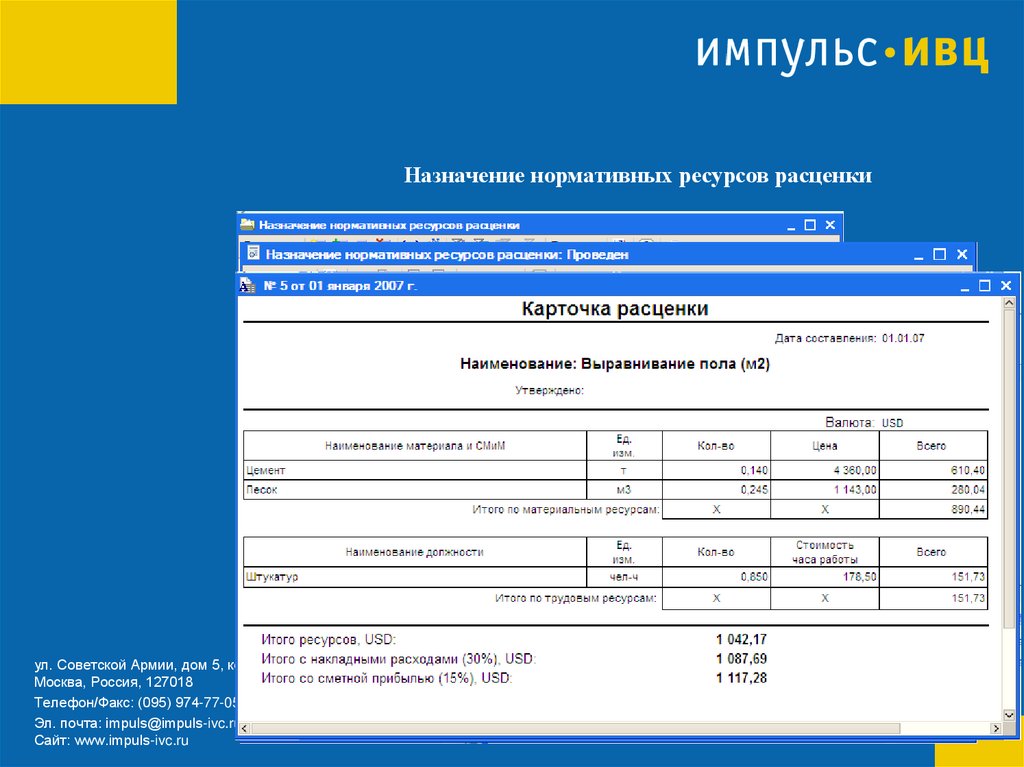
Task: Click the document icon in № 5 window title
Action: [247, 286]
